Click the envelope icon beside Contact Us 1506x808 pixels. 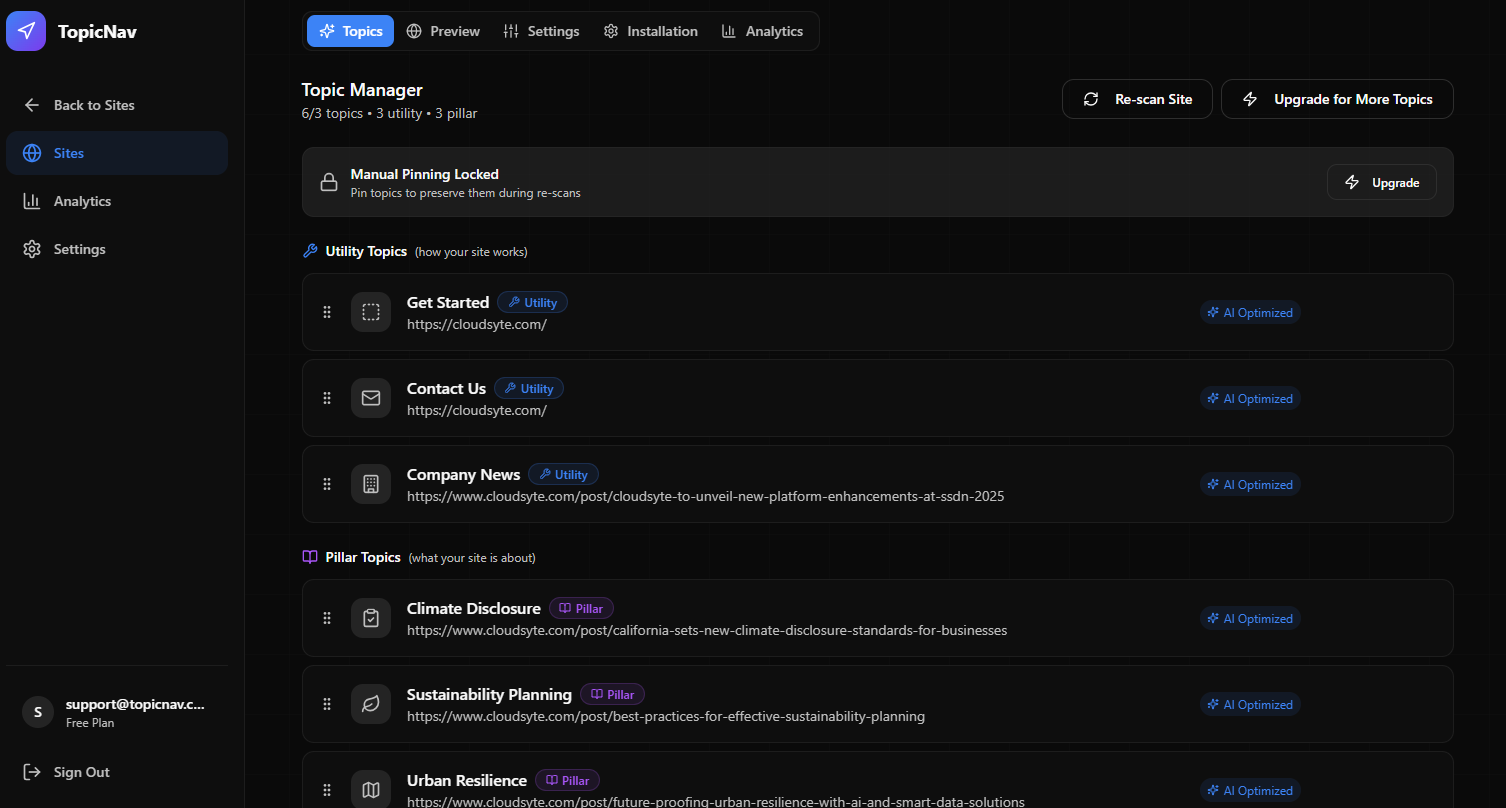pyautogui.click(x=371, y=397)
